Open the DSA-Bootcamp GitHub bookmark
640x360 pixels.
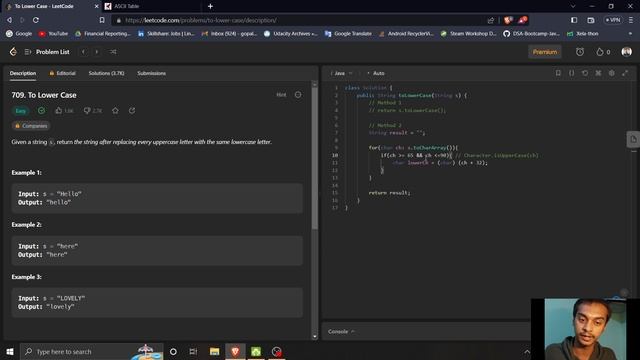tap(531, 34)
